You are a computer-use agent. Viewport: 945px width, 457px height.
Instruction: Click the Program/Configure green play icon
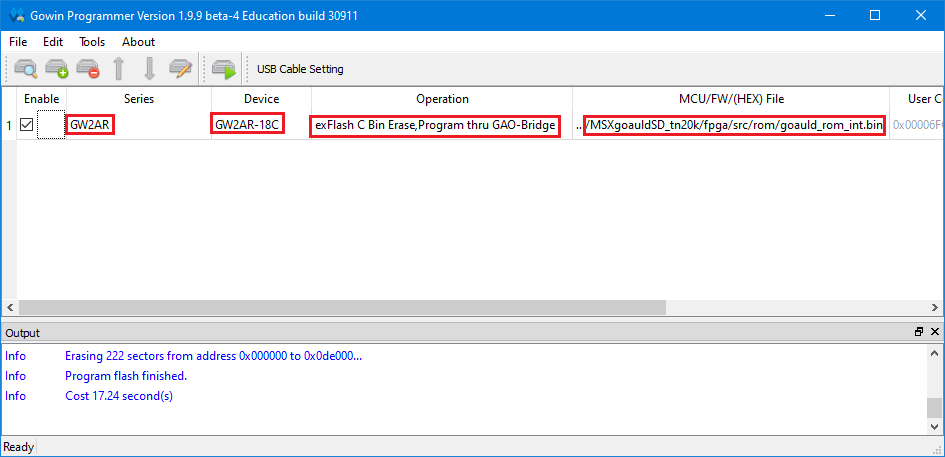tap(224, 69)
